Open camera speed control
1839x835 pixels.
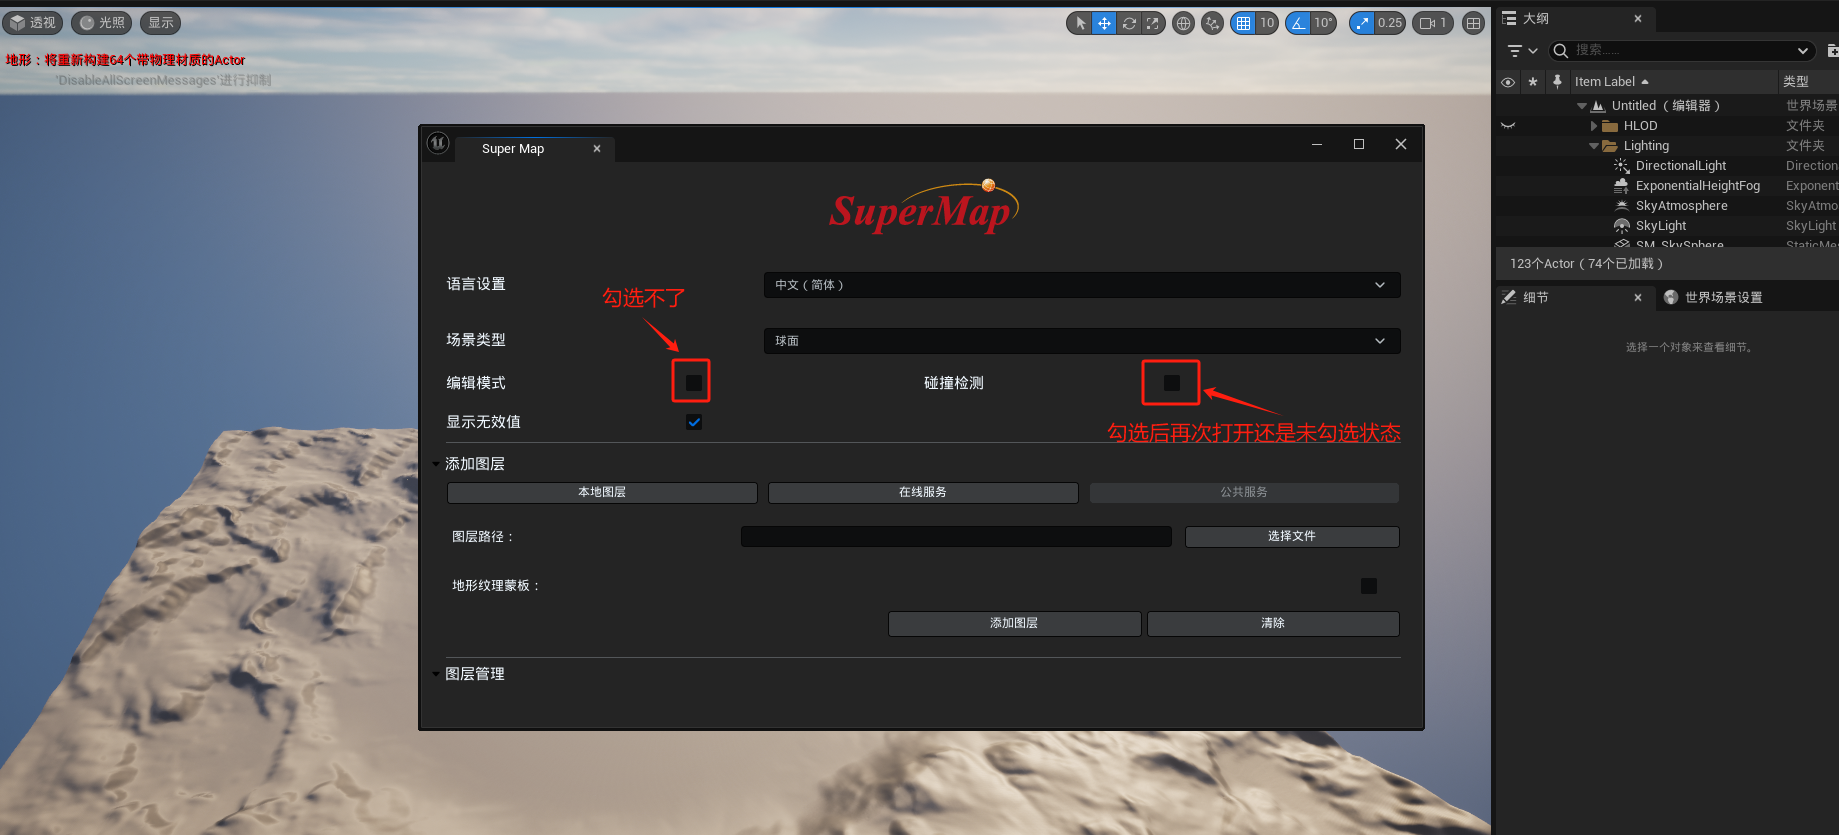[x=1433, y=23]
